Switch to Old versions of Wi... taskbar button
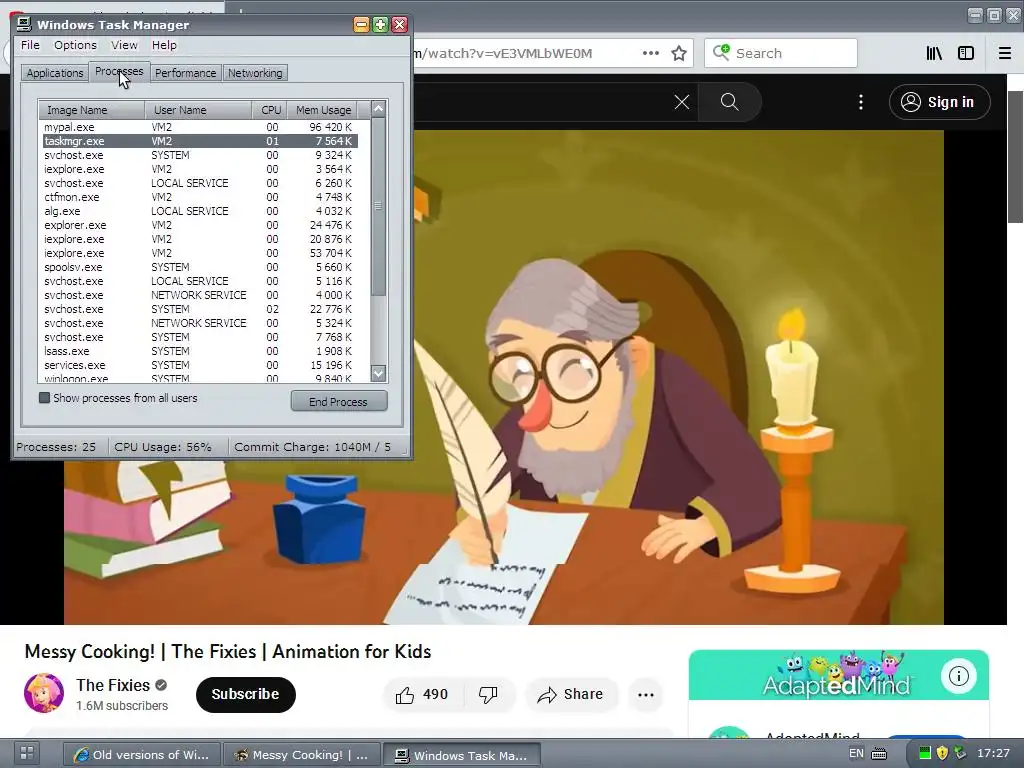Viewport: 1024px width, 768px height. (x=142, y=755)
